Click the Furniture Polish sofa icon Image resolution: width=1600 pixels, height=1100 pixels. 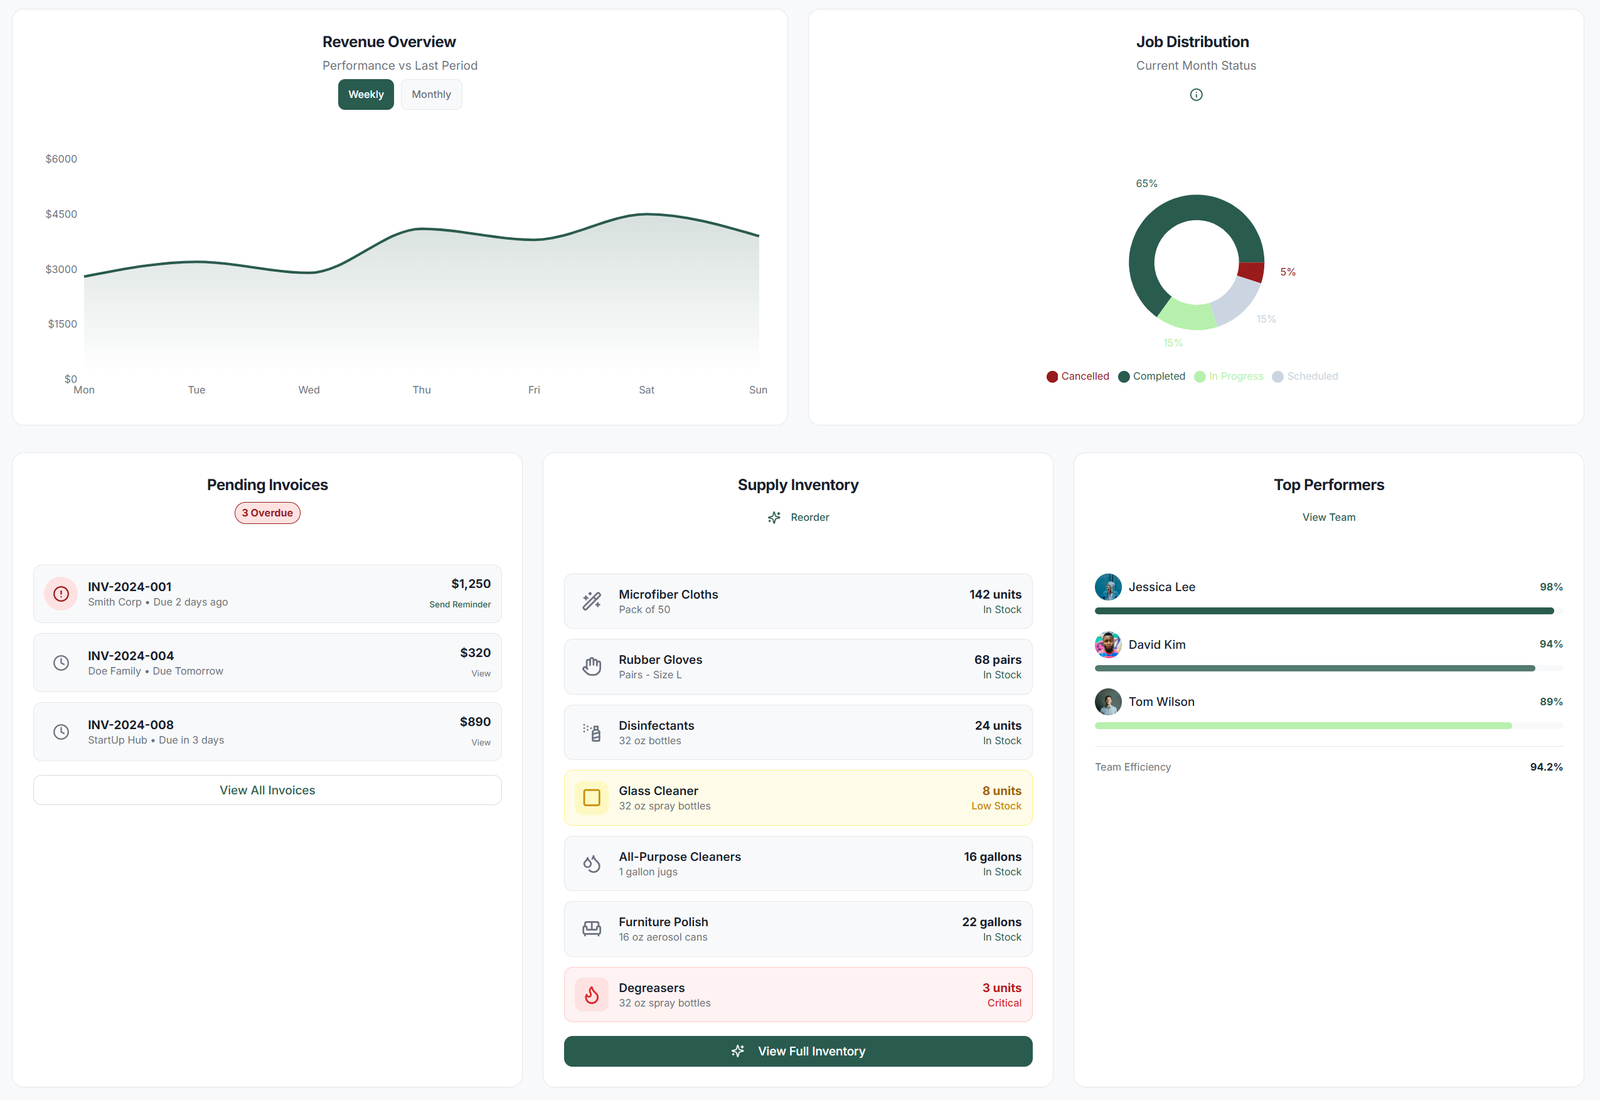[x=592, y=929]
